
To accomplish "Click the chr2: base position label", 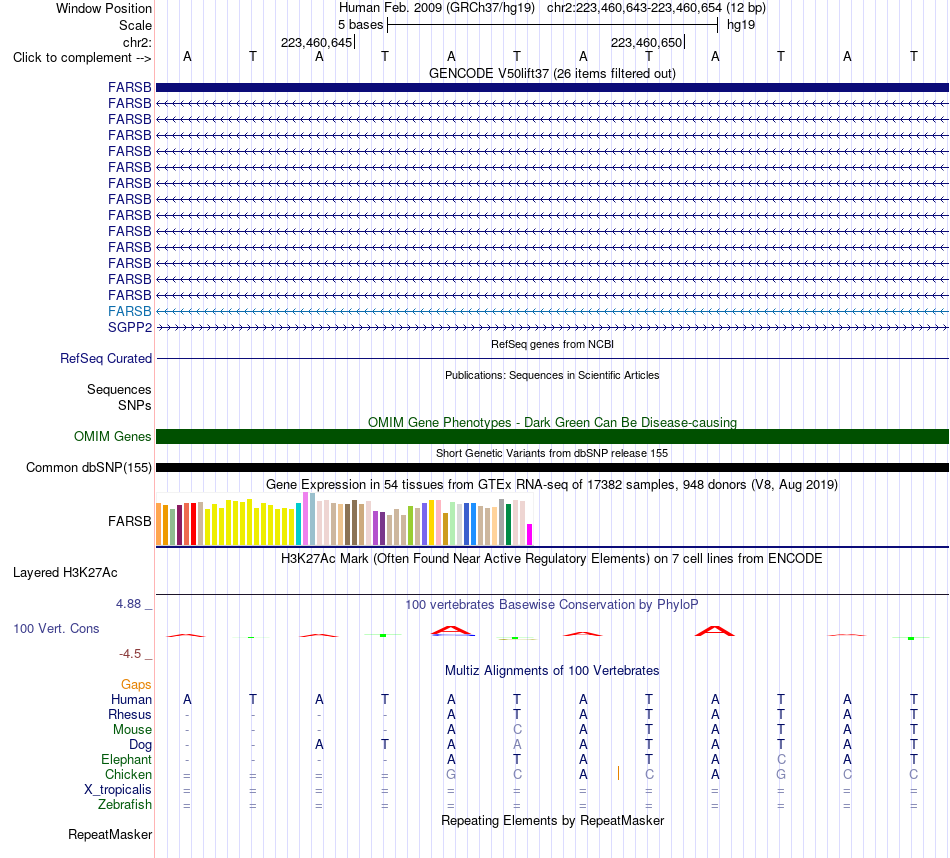I will 137,42.
